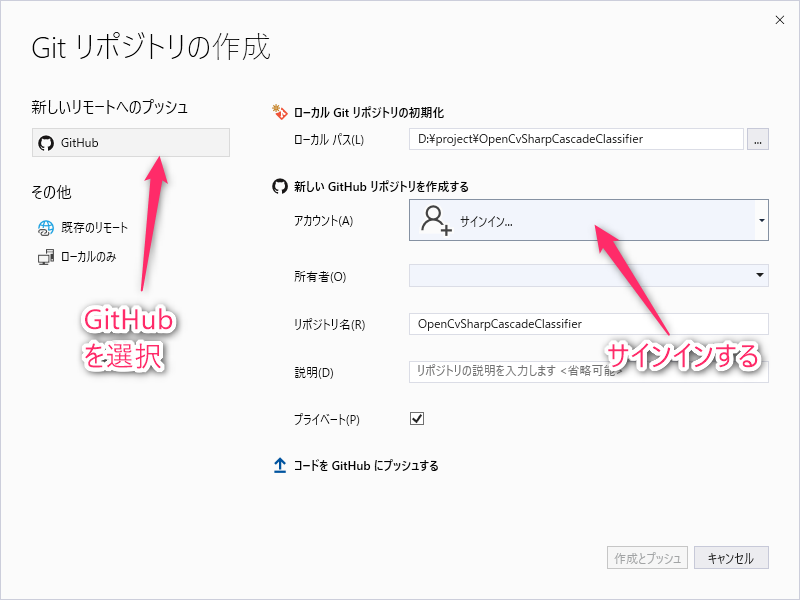Click the upload arrow push icon
This screenshot has width=800, height=600.
tap(280, 465)
